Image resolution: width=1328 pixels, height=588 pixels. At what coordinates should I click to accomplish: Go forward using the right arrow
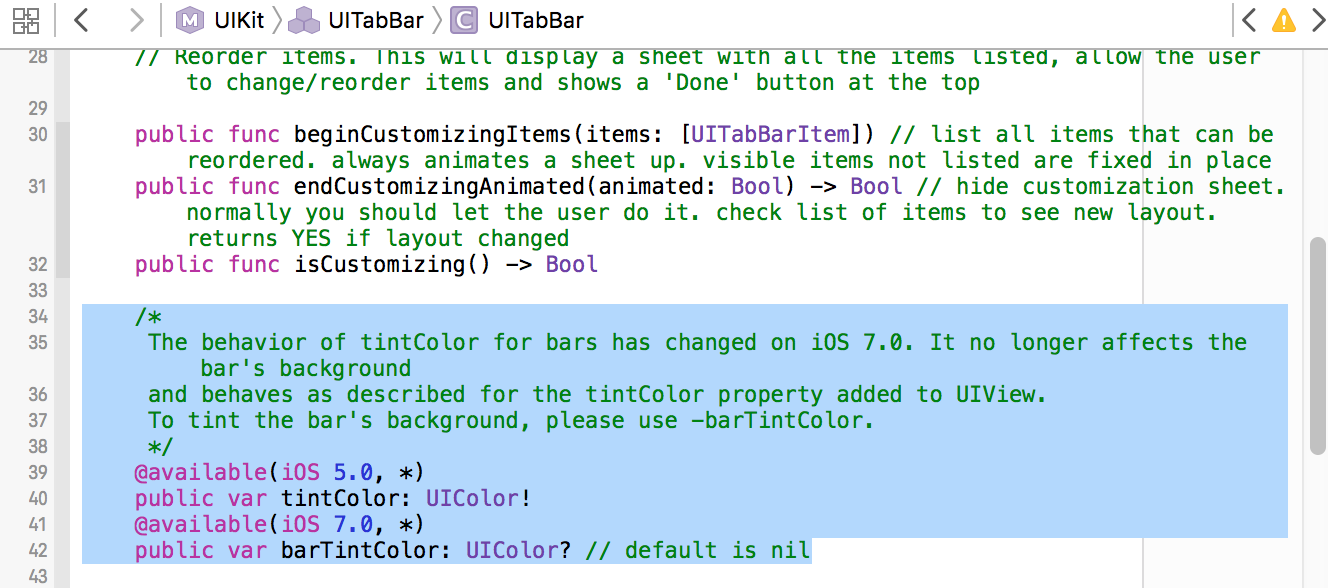pos(137,20)
